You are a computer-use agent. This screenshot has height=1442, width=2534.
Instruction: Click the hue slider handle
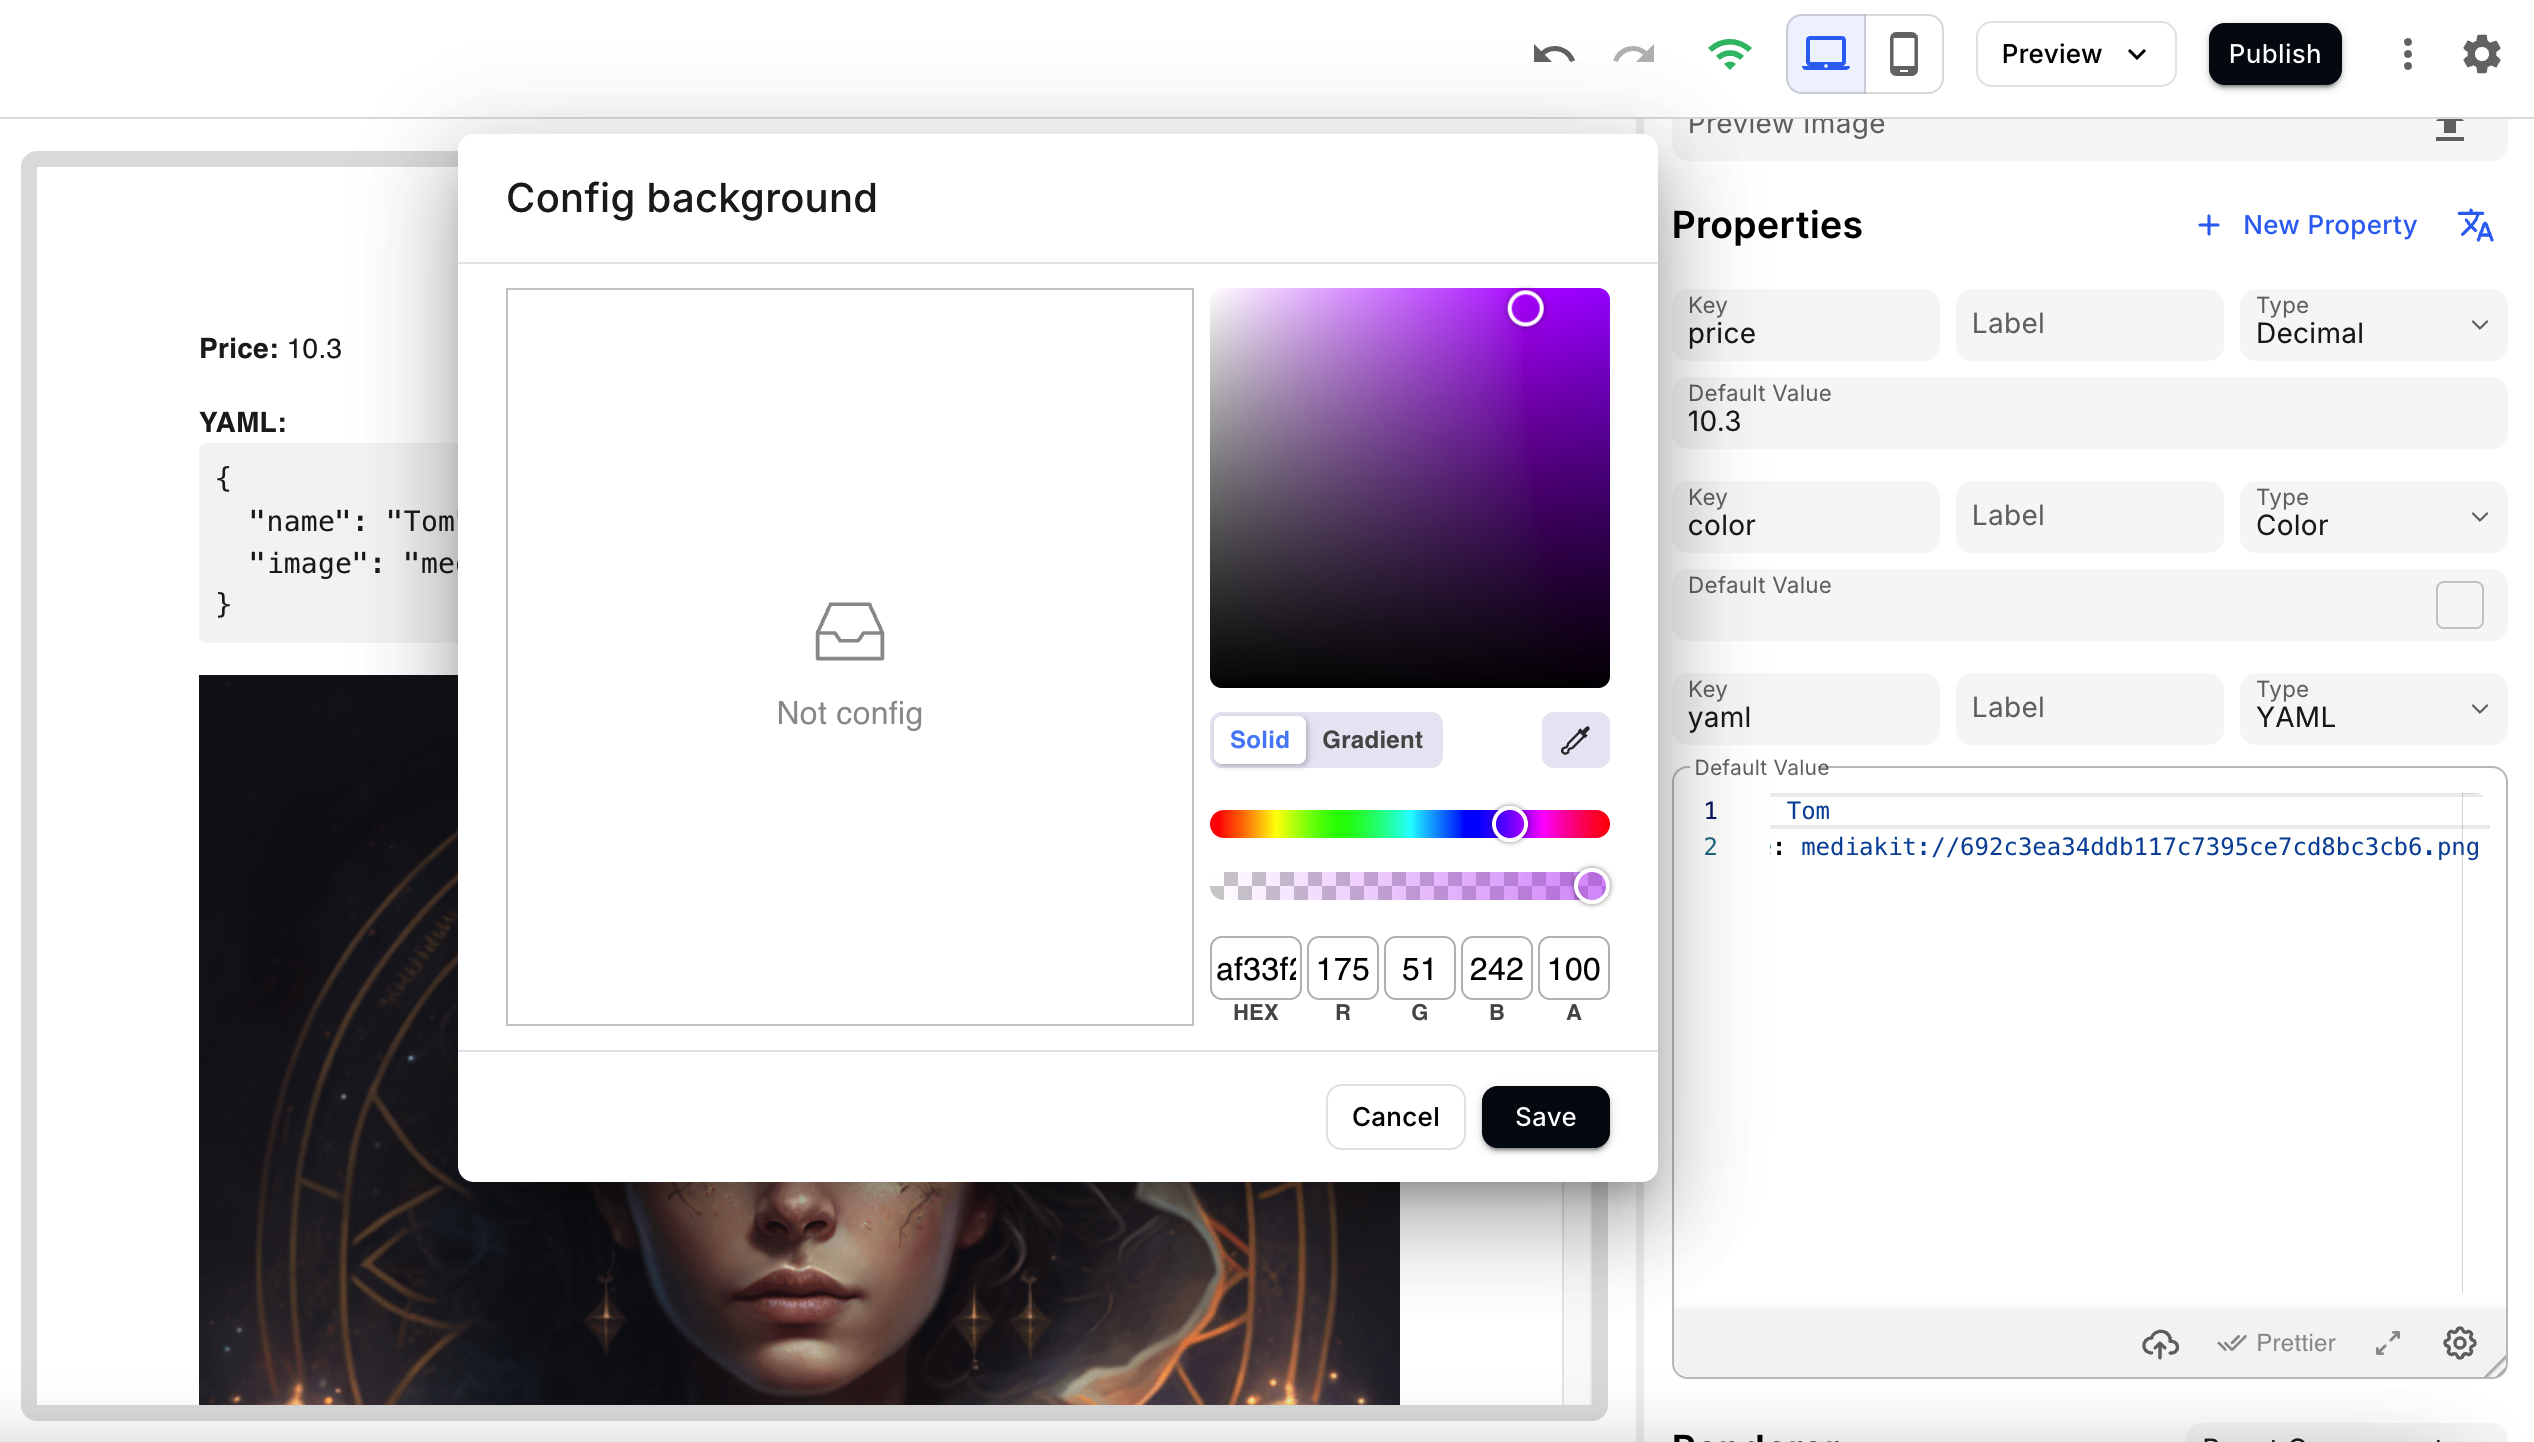(1509, 824)
